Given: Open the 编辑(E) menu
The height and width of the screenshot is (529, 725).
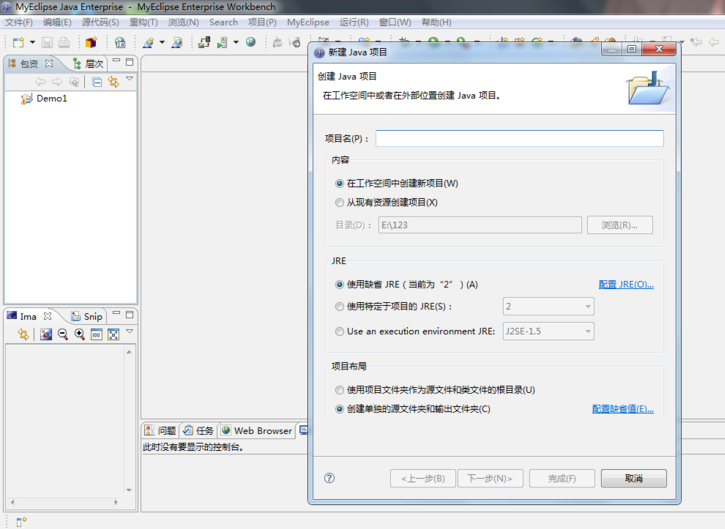Looking at the screenshot, I should (57, 22).
